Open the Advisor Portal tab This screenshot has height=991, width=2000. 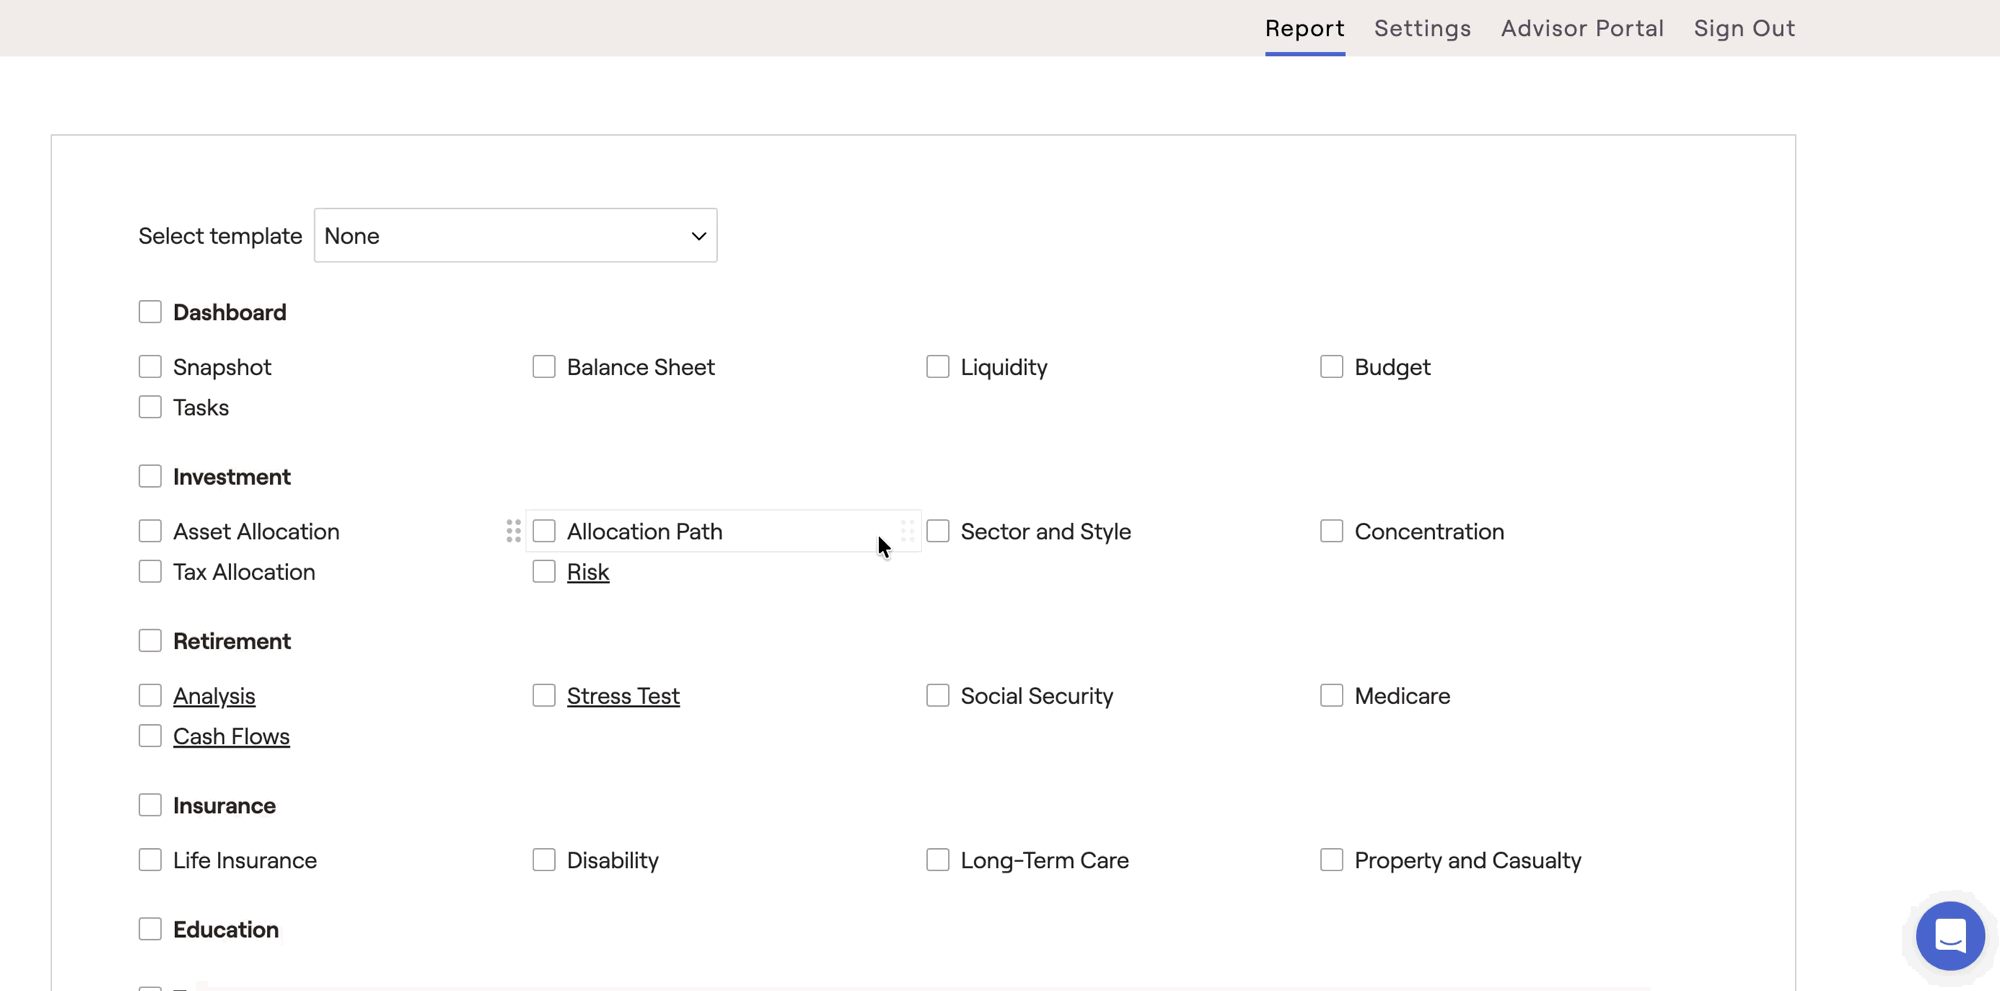(1582, 28)
